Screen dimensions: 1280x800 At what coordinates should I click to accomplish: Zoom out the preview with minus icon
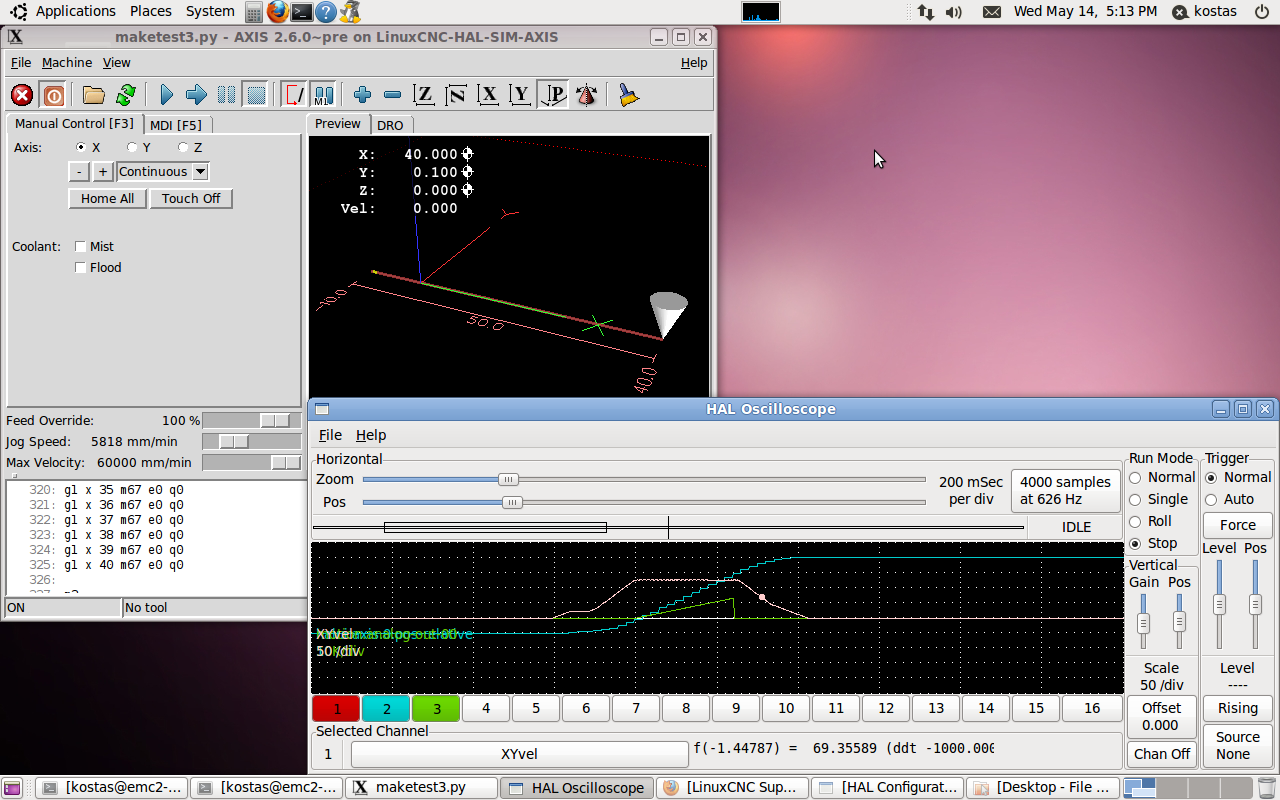click(393, 95)
